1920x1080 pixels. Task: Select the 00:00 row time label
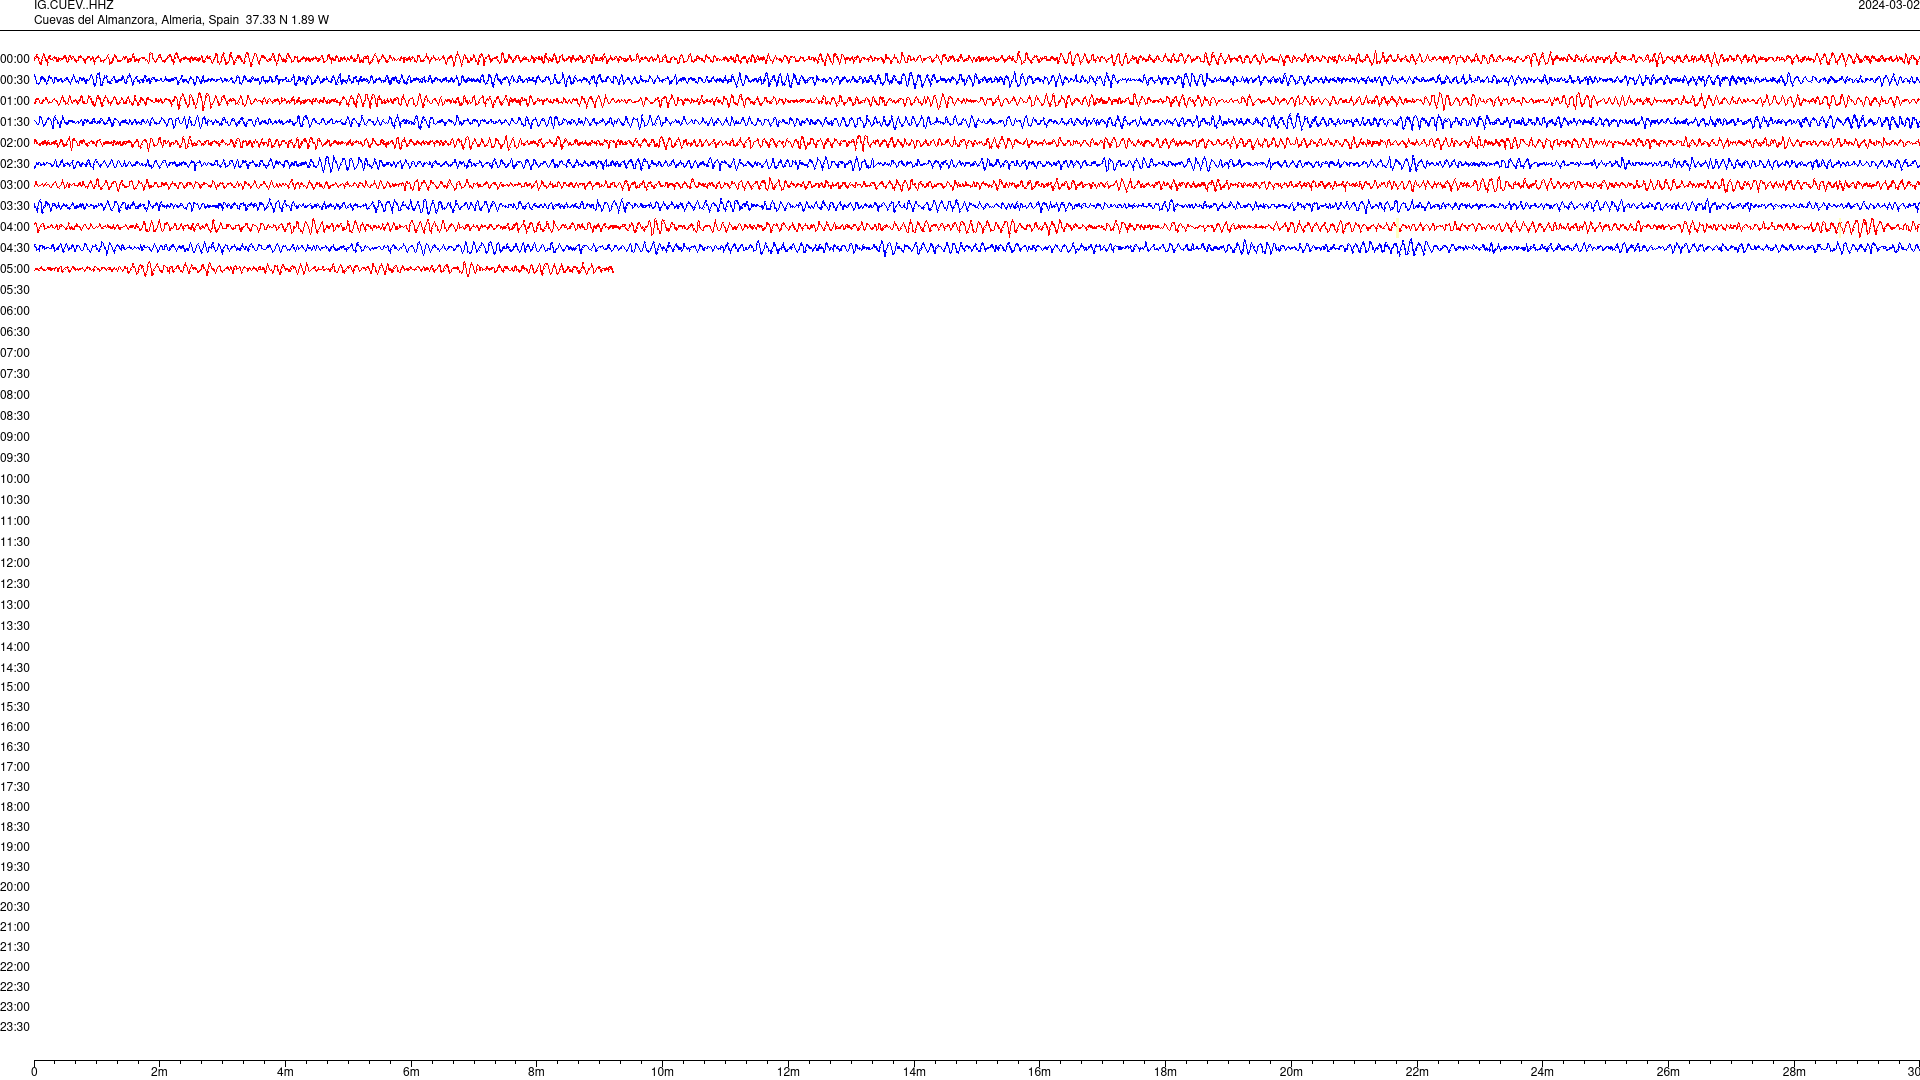(15, 59)
